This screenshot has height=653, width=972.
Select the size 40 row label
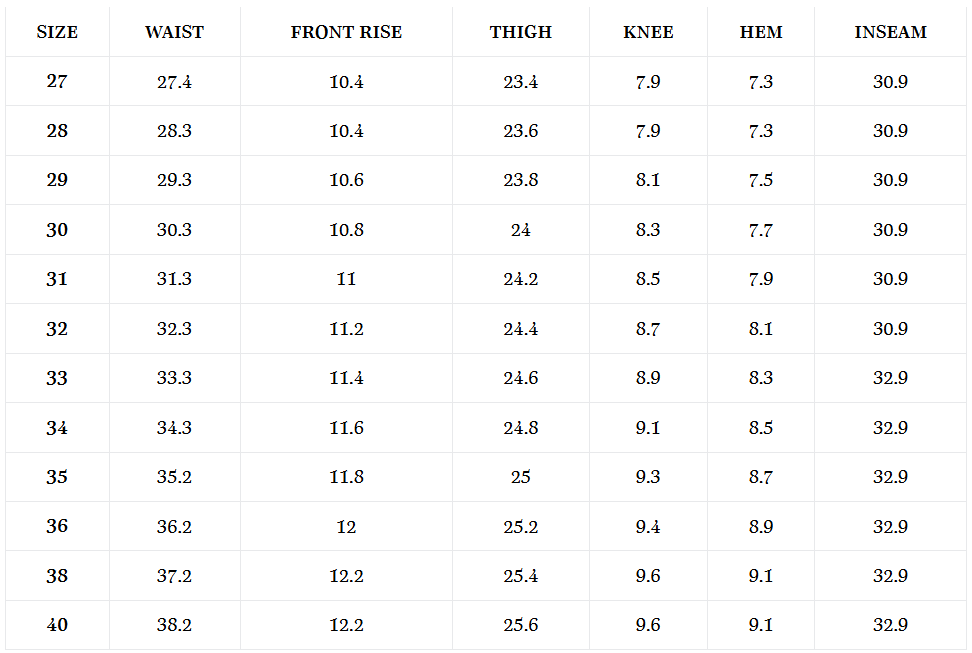click(57, 625)
